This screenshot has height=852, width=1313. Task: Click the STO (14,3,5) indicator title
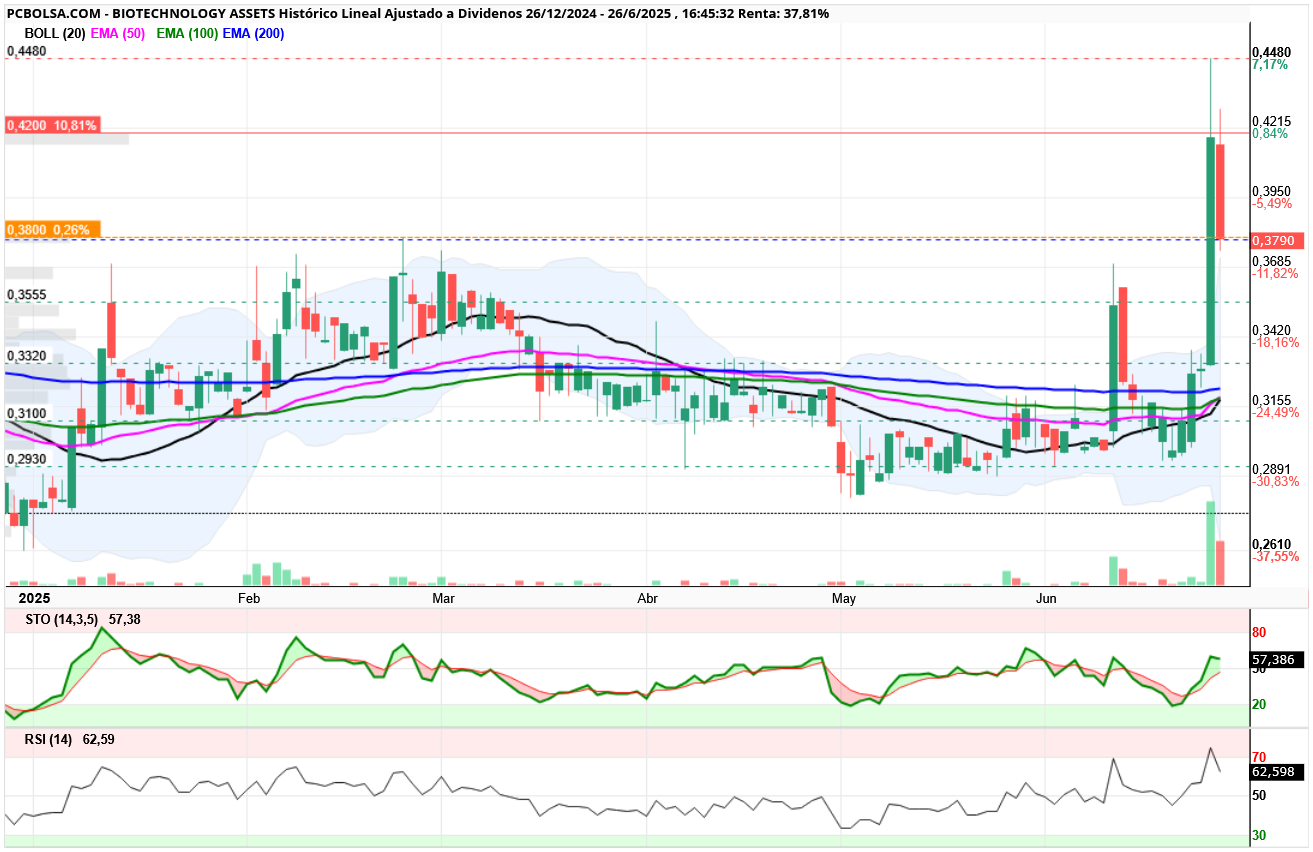tap(63, 620)
